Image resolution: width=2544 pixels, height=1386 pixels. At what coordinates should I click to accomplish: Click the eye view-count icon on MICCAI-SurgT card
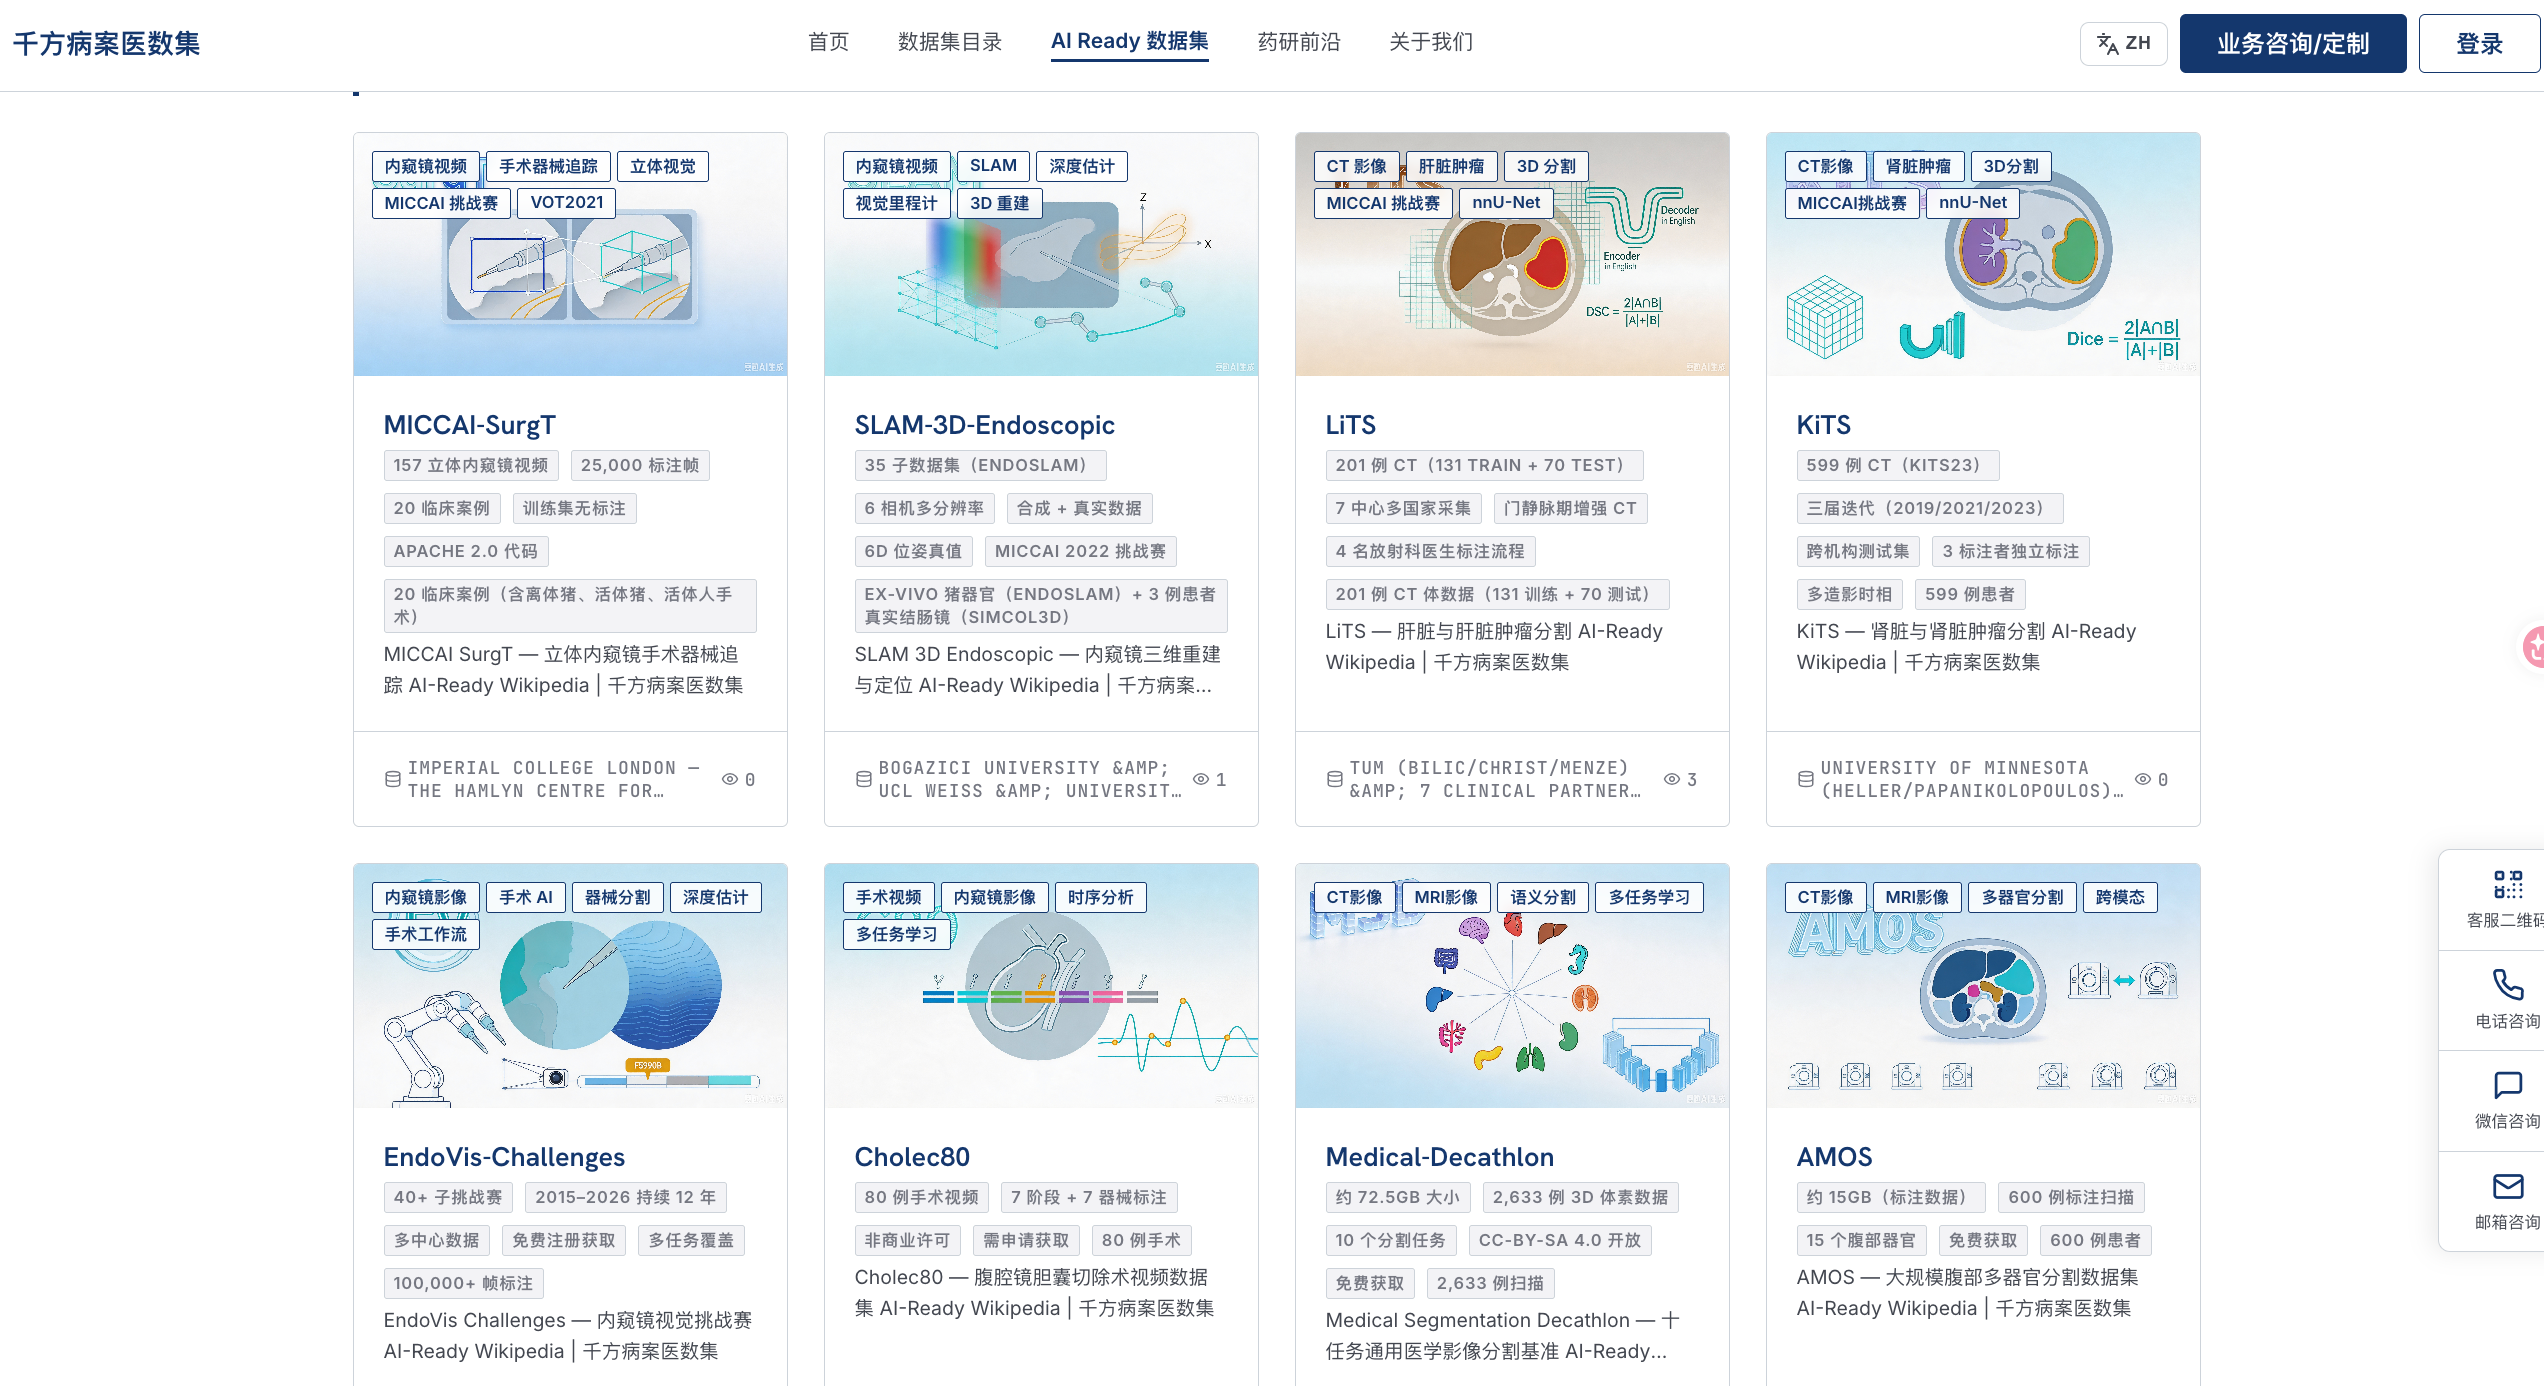coord(730,779)
